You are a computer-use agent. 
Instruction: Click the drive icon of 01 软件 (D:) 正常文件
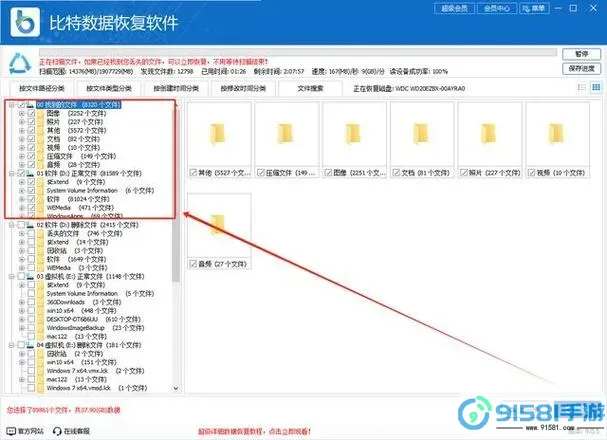[30, 173]
